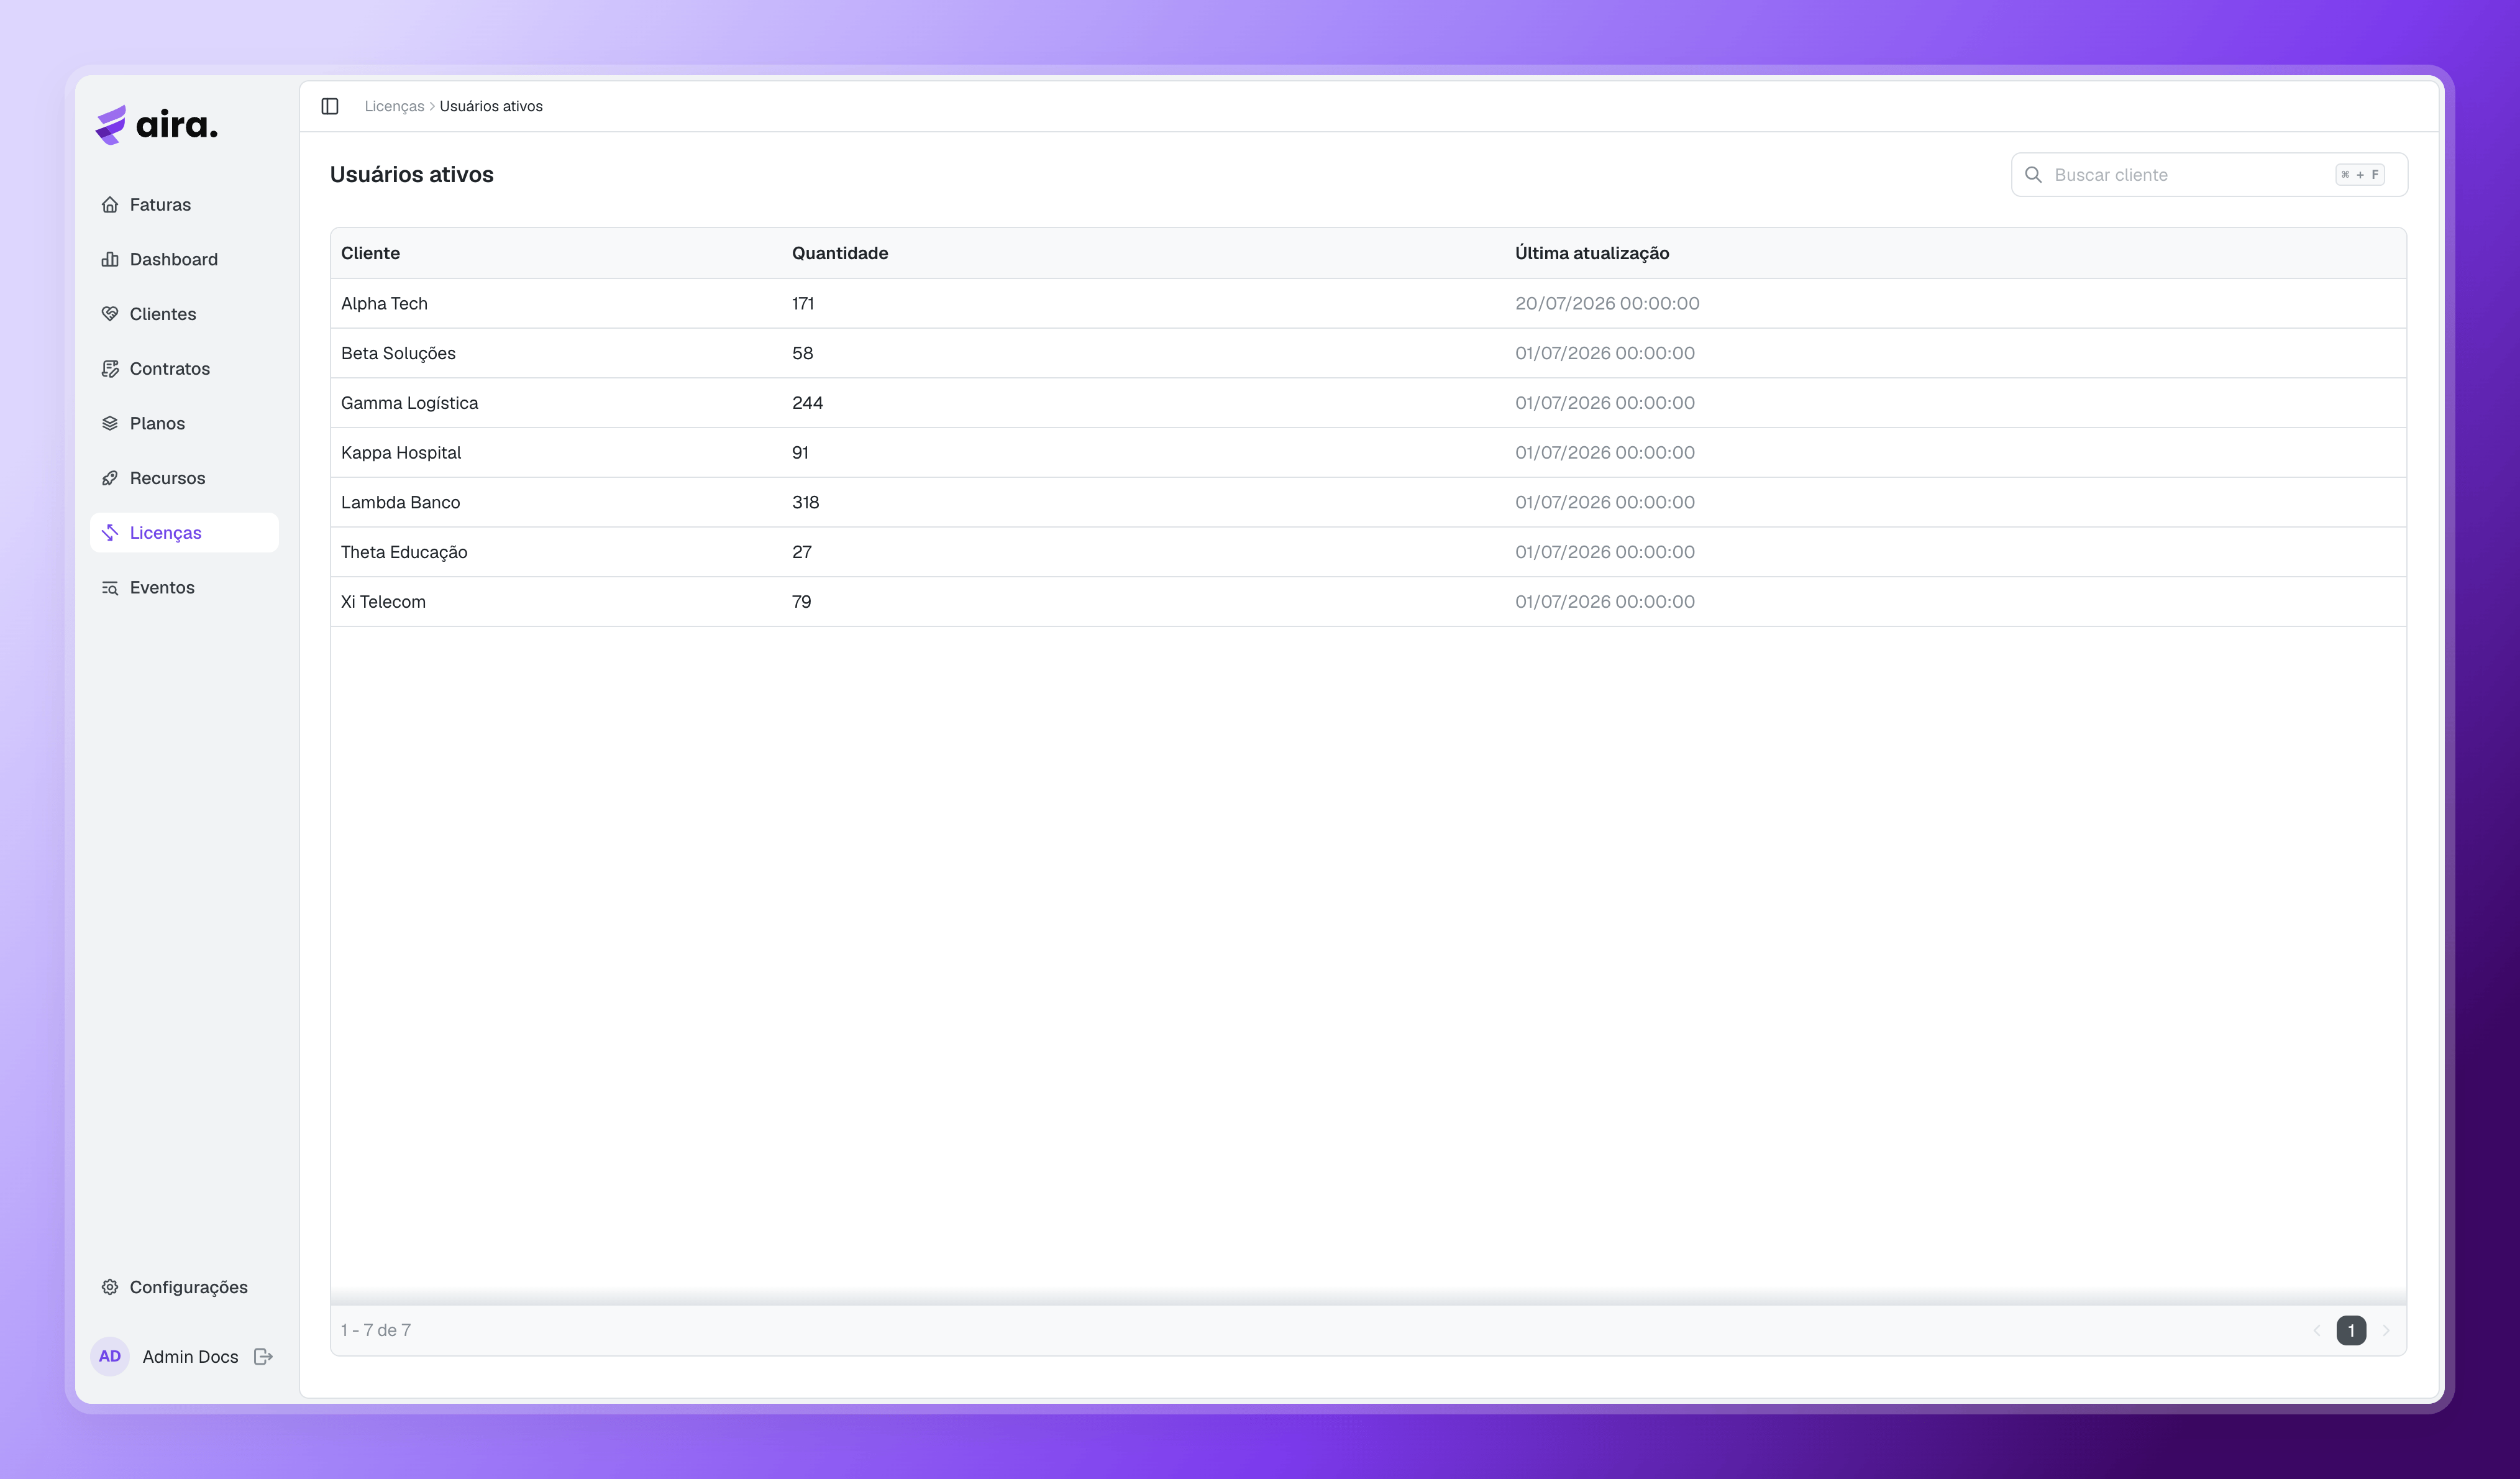Viewport: 2520px width, 1479px height.
Task: Select the Beta Soluções row
Action: tap(1368, 353)
